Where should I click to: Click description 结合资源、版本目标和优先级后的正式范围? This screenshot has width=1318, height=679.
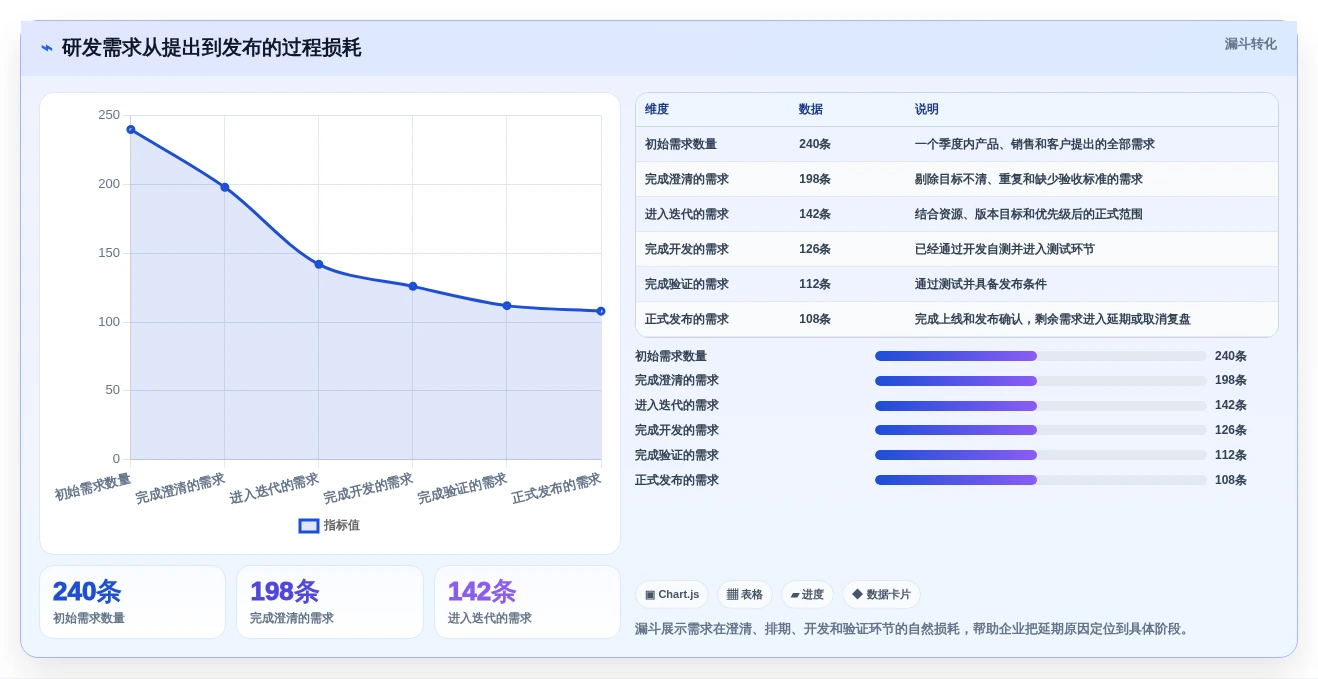pyautogui.click(x=1029, y=214)
